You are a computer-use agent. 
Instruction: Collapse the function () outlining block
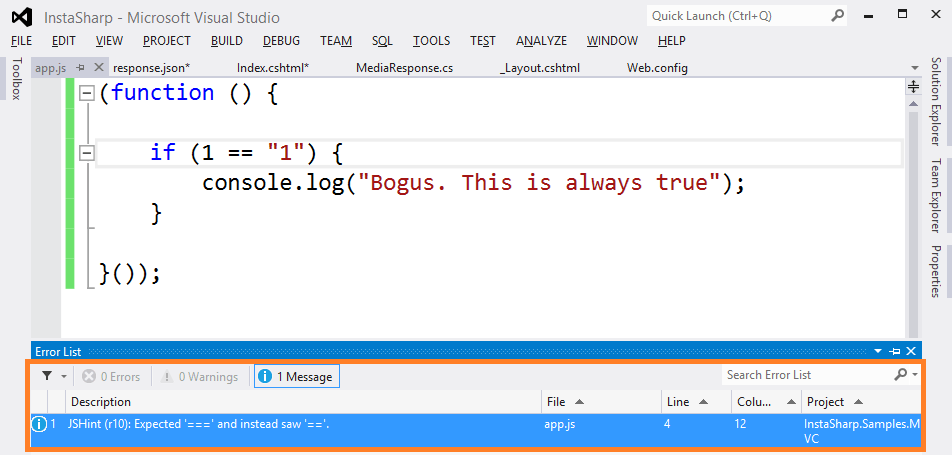tap(87, 94)
